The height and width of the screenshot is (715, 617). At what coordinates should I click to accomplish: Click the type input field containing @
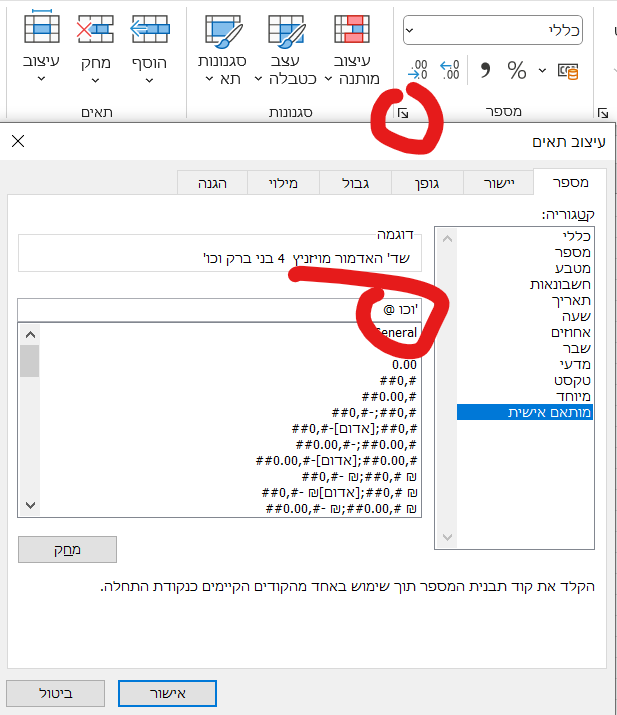pyautogui.click(x=219, y=310)
